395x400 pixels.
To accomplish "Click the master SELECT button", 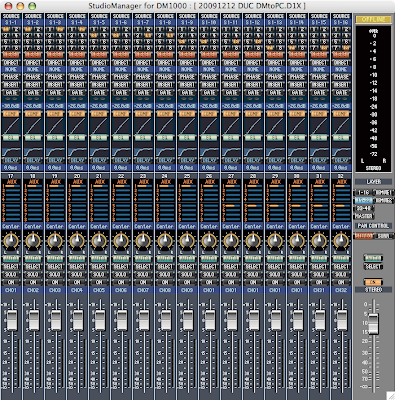I will pyautogui.click(x=373, y=267).
